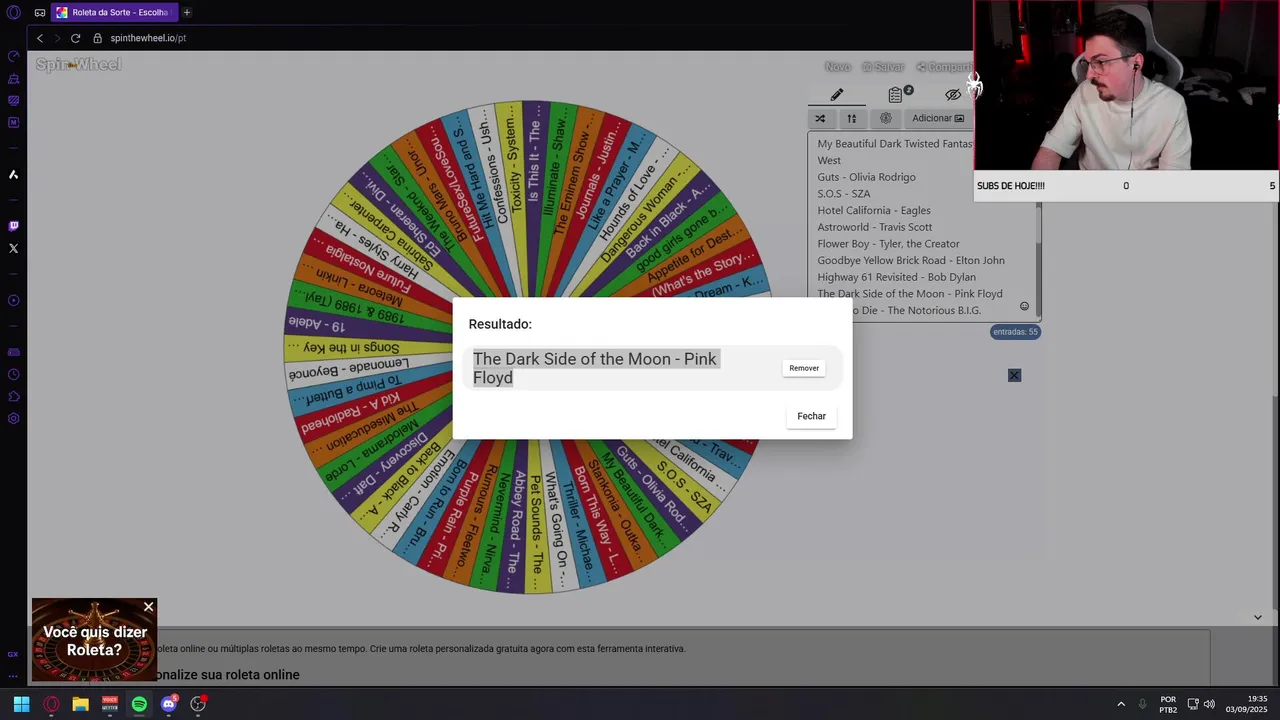The height and width of the screenshot is (720, 1280).
Task: Click the address bar URL field
Action: coord(148,38)
